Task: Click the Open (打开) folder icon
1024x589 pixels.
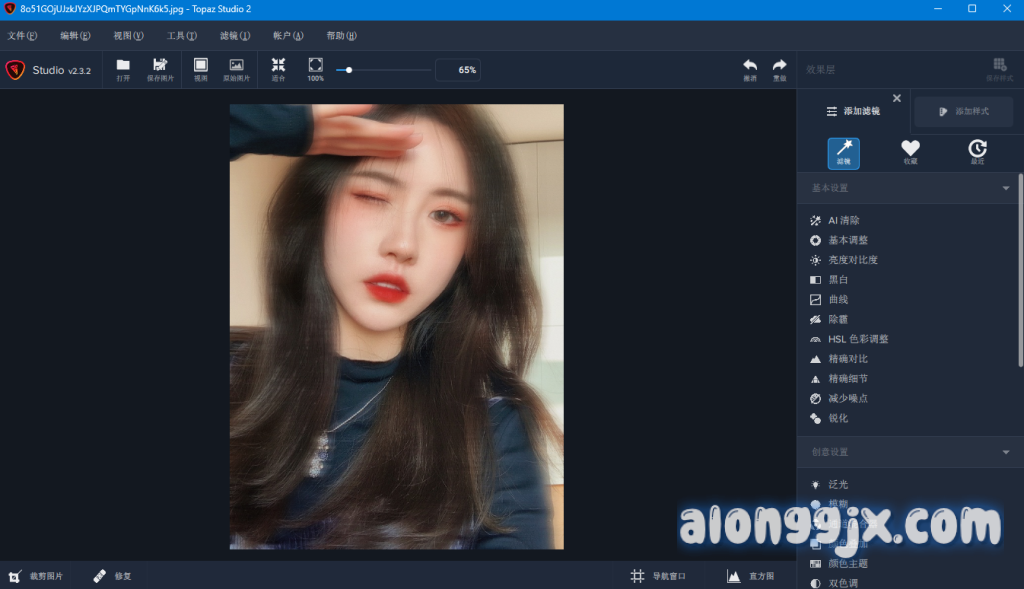Action: click(123, 68)
